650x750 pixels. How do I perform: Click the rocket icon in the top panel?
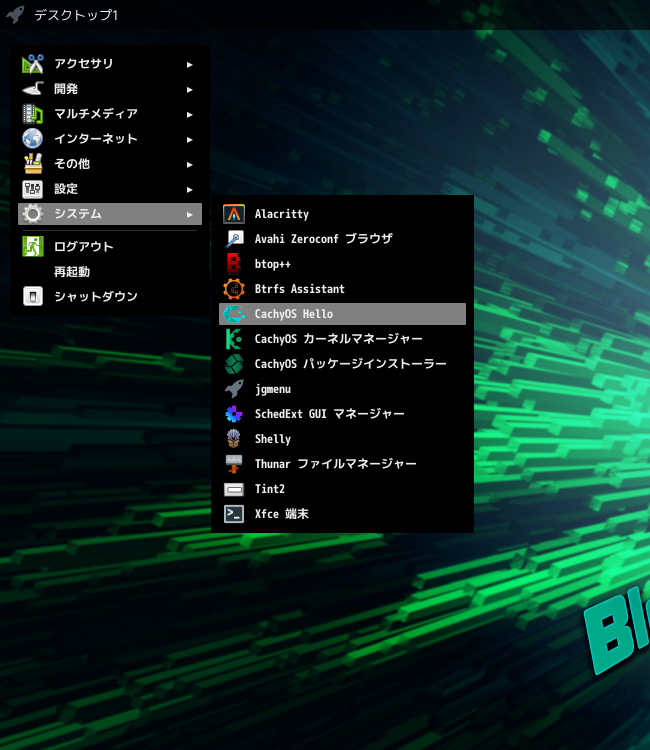pos(15,14)
